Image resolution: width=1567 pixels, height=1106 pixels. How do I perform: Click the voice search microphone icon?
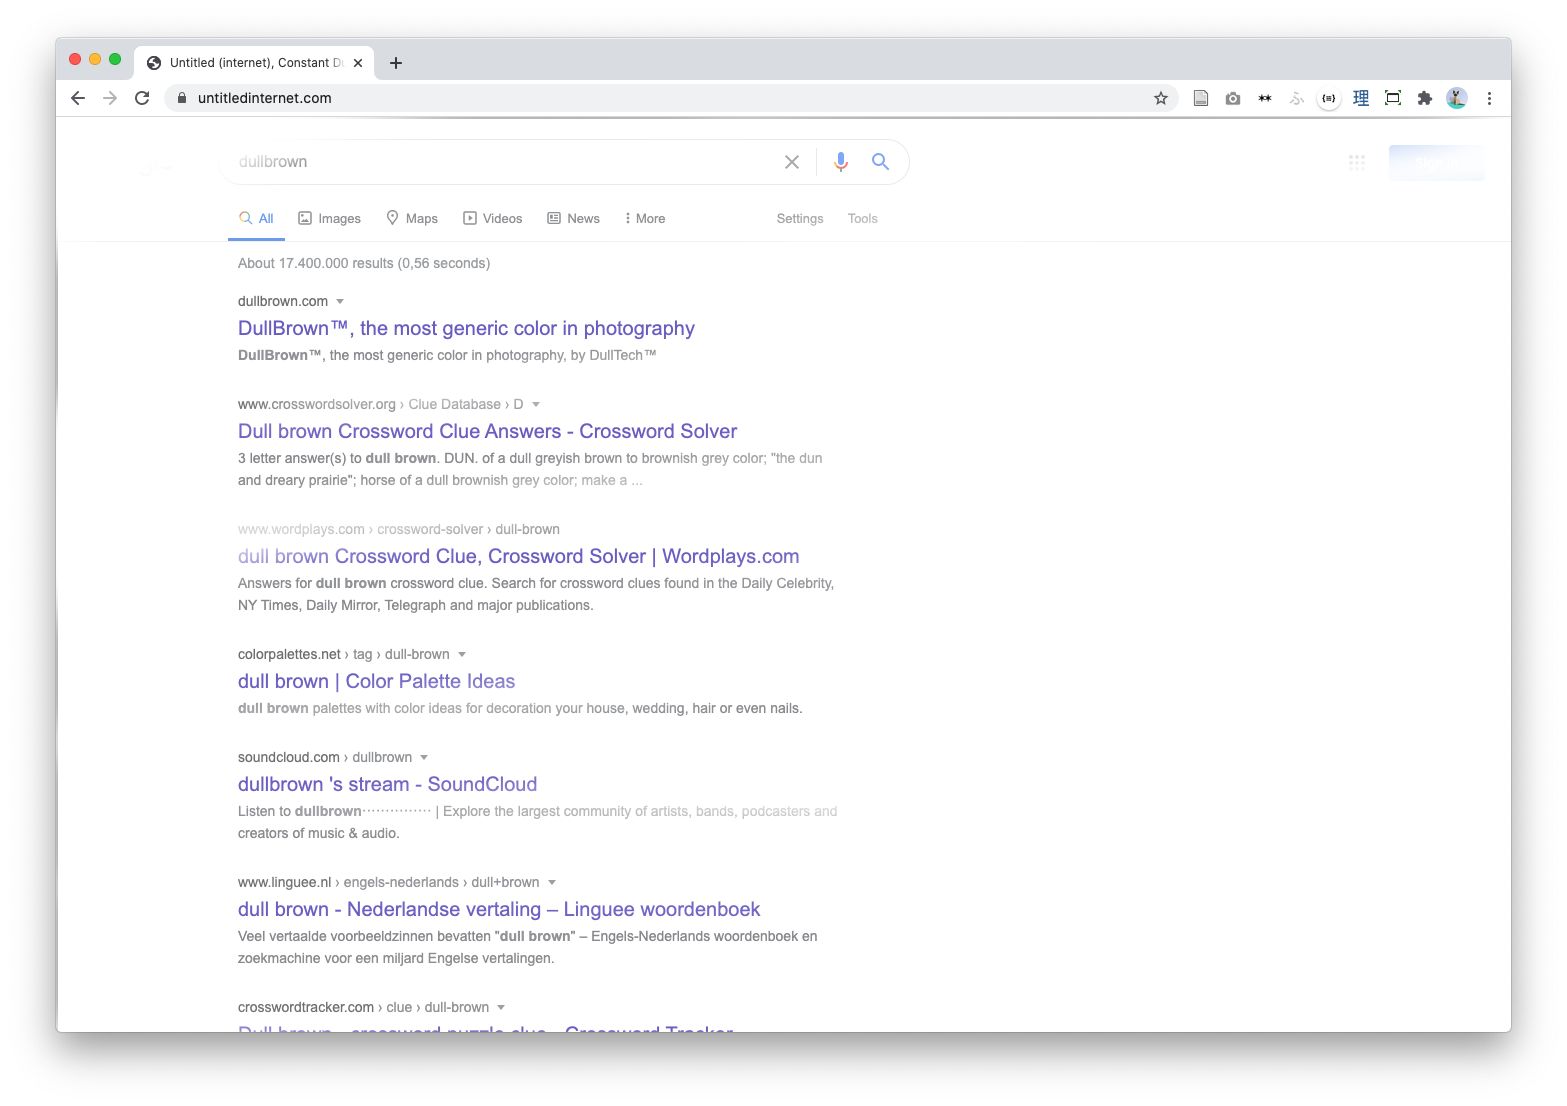[x=841, y=162]
